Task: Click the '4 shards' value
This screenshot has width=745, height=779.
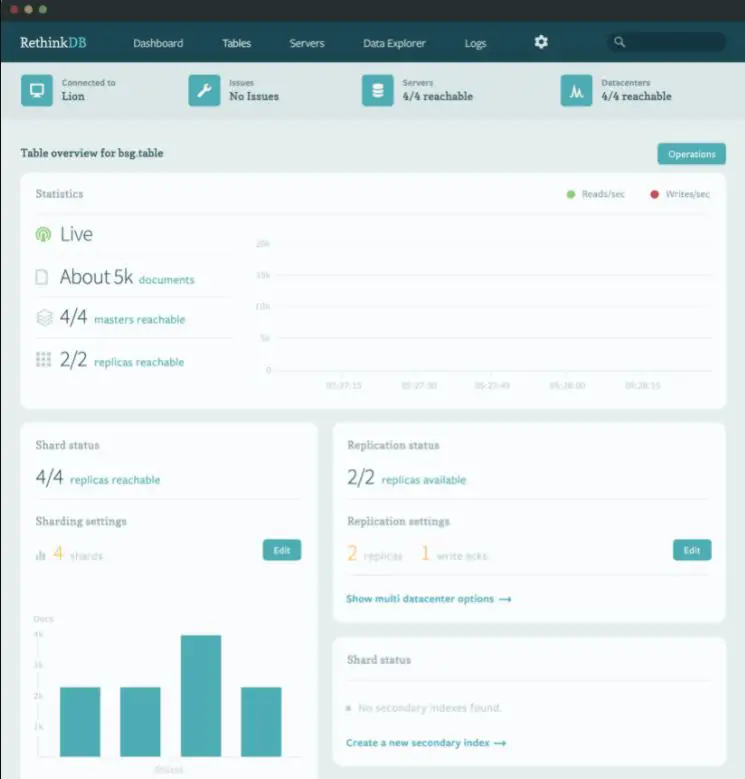Action: 78,553
